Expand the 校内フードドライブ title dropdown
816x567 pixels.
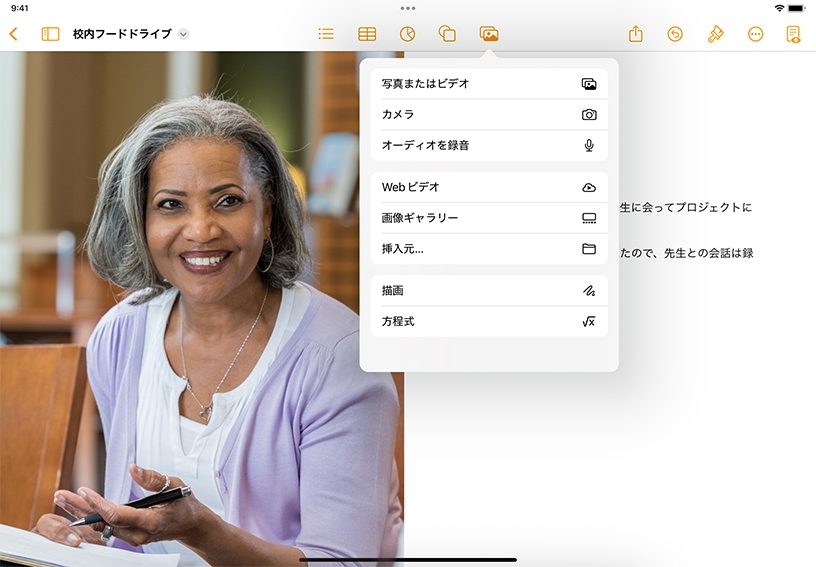tap(183, 34)
